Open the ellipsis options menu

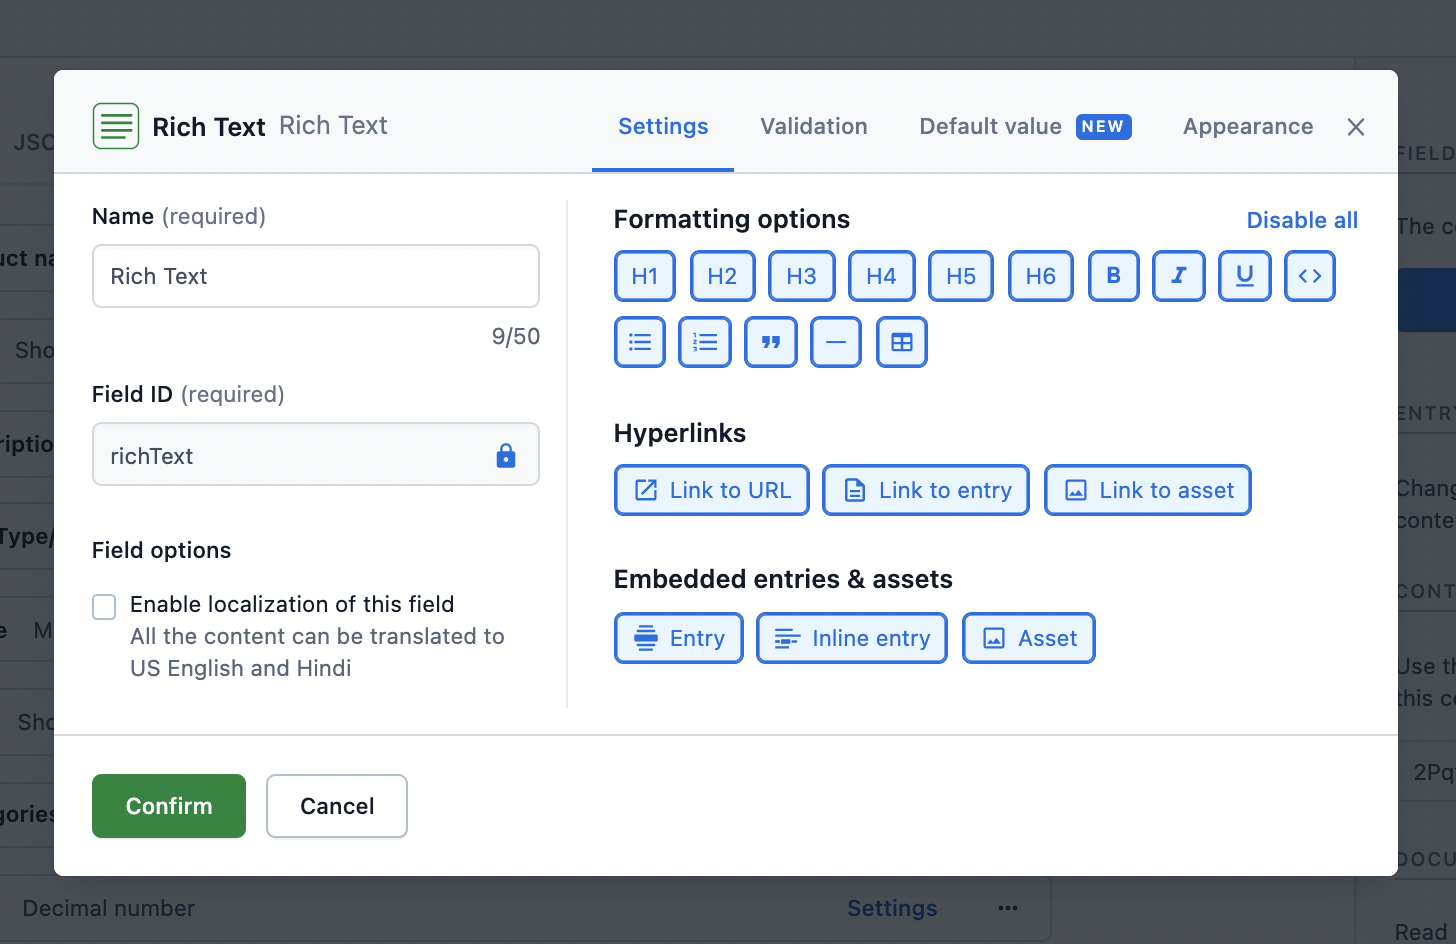point(1007,908)
